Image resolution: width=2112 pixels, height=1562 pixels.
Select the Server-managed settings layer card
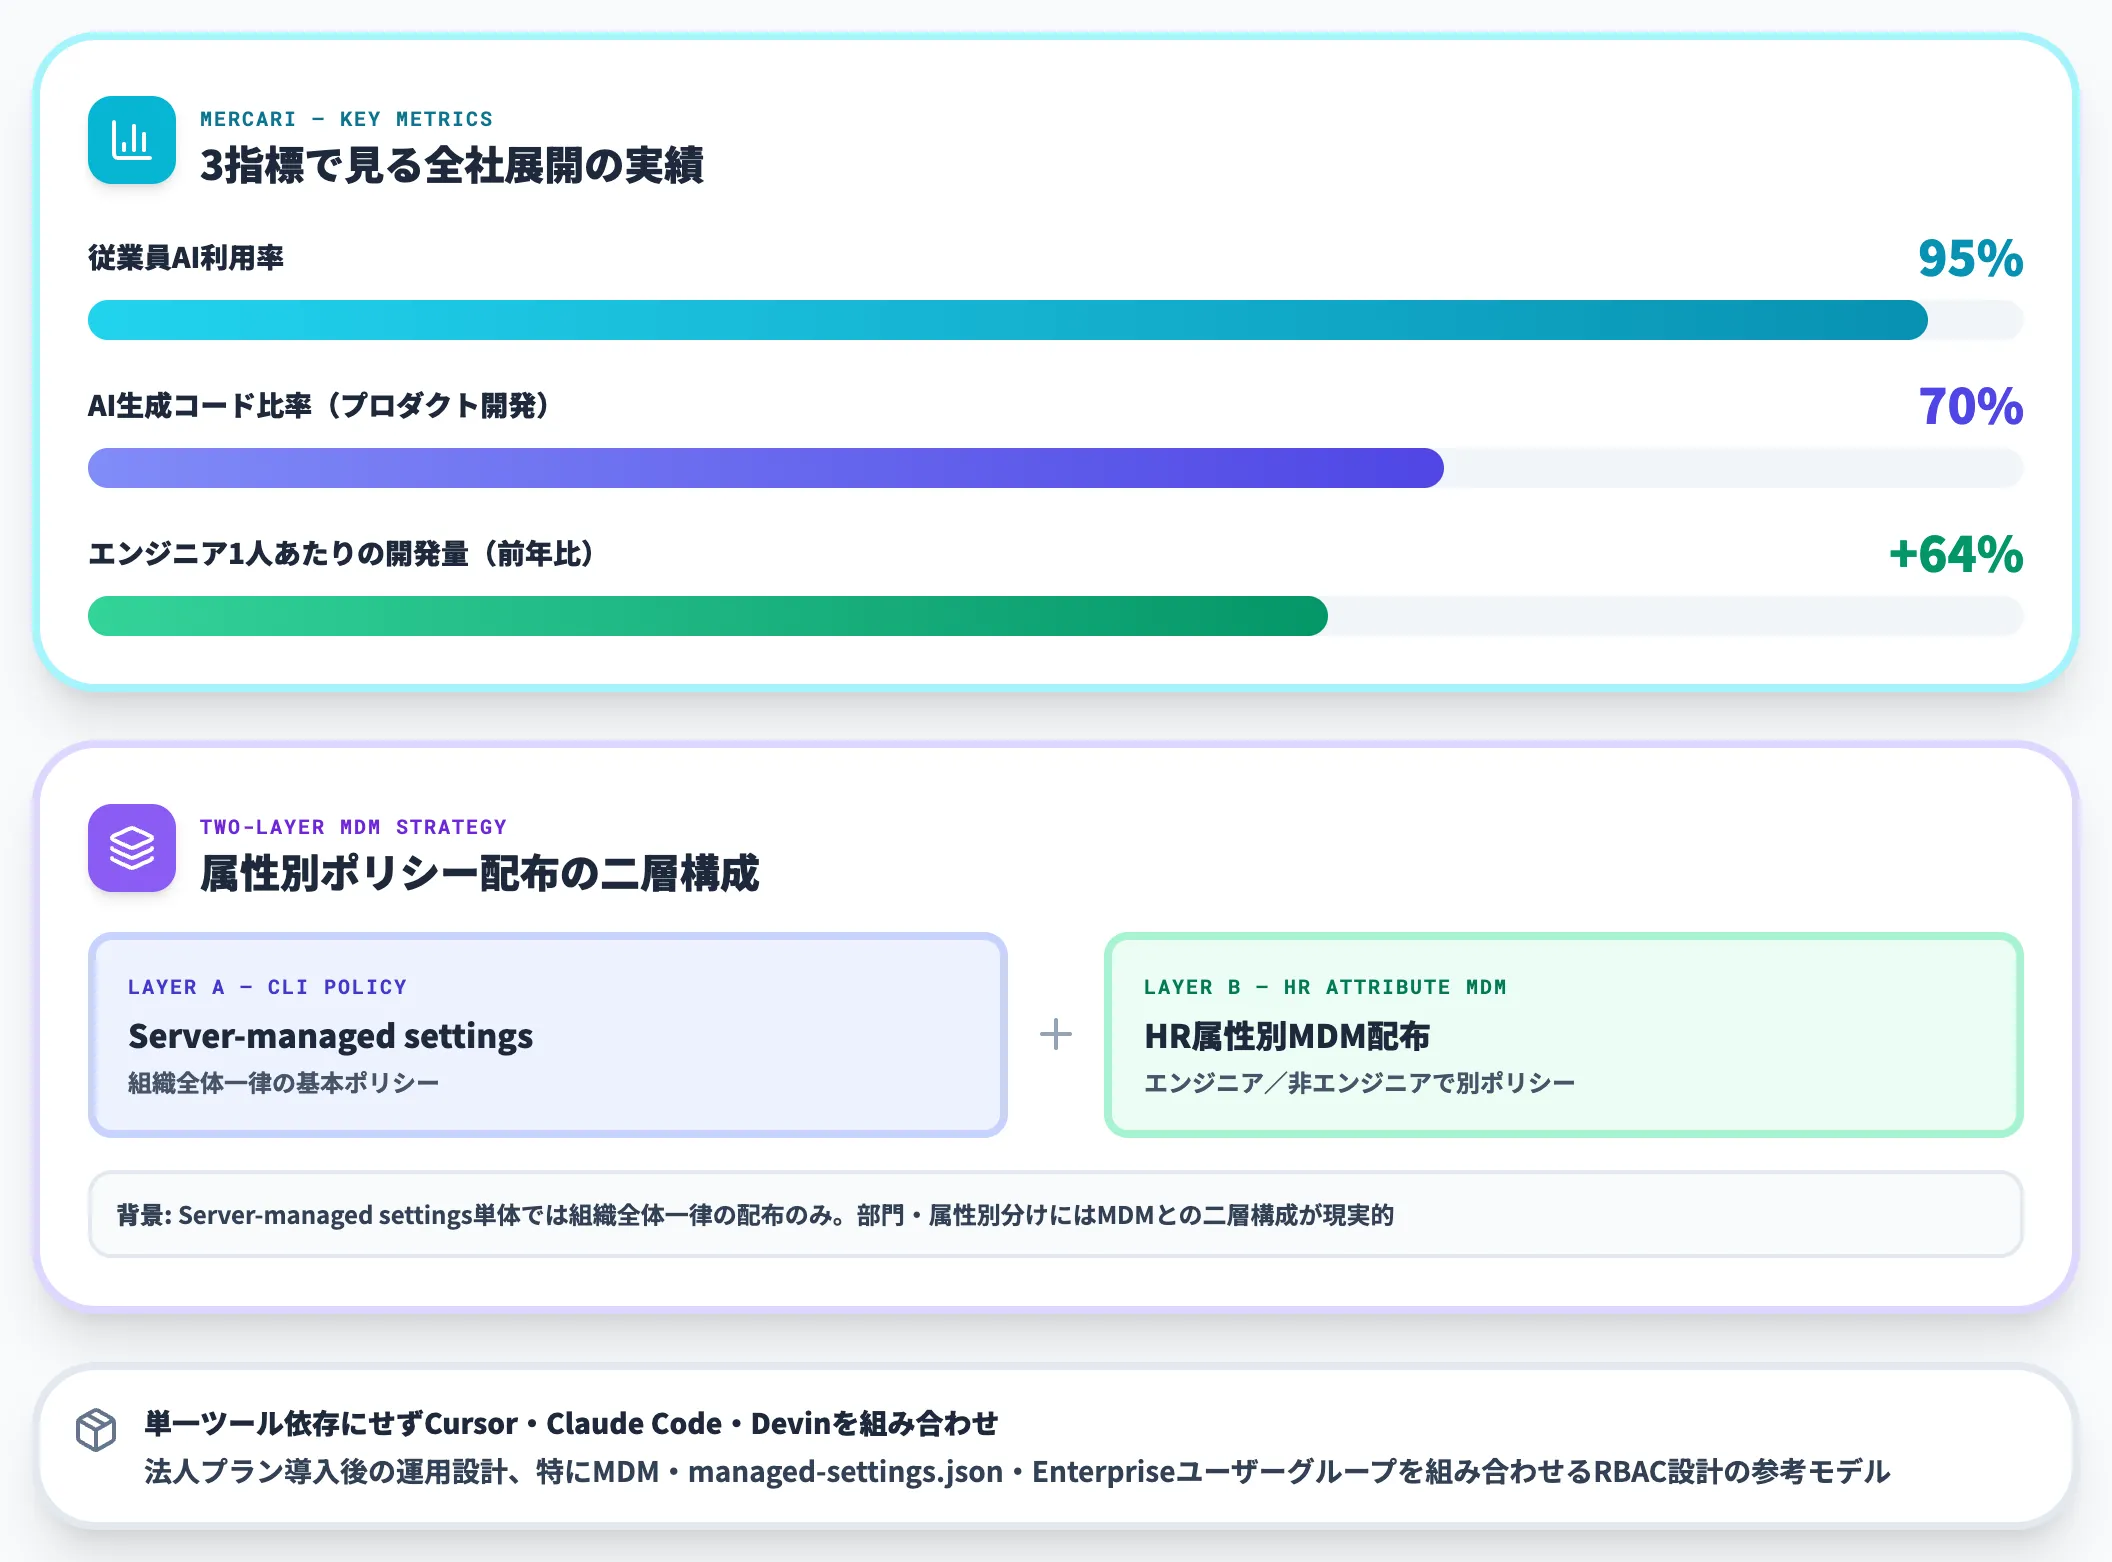click(548, 1035)
